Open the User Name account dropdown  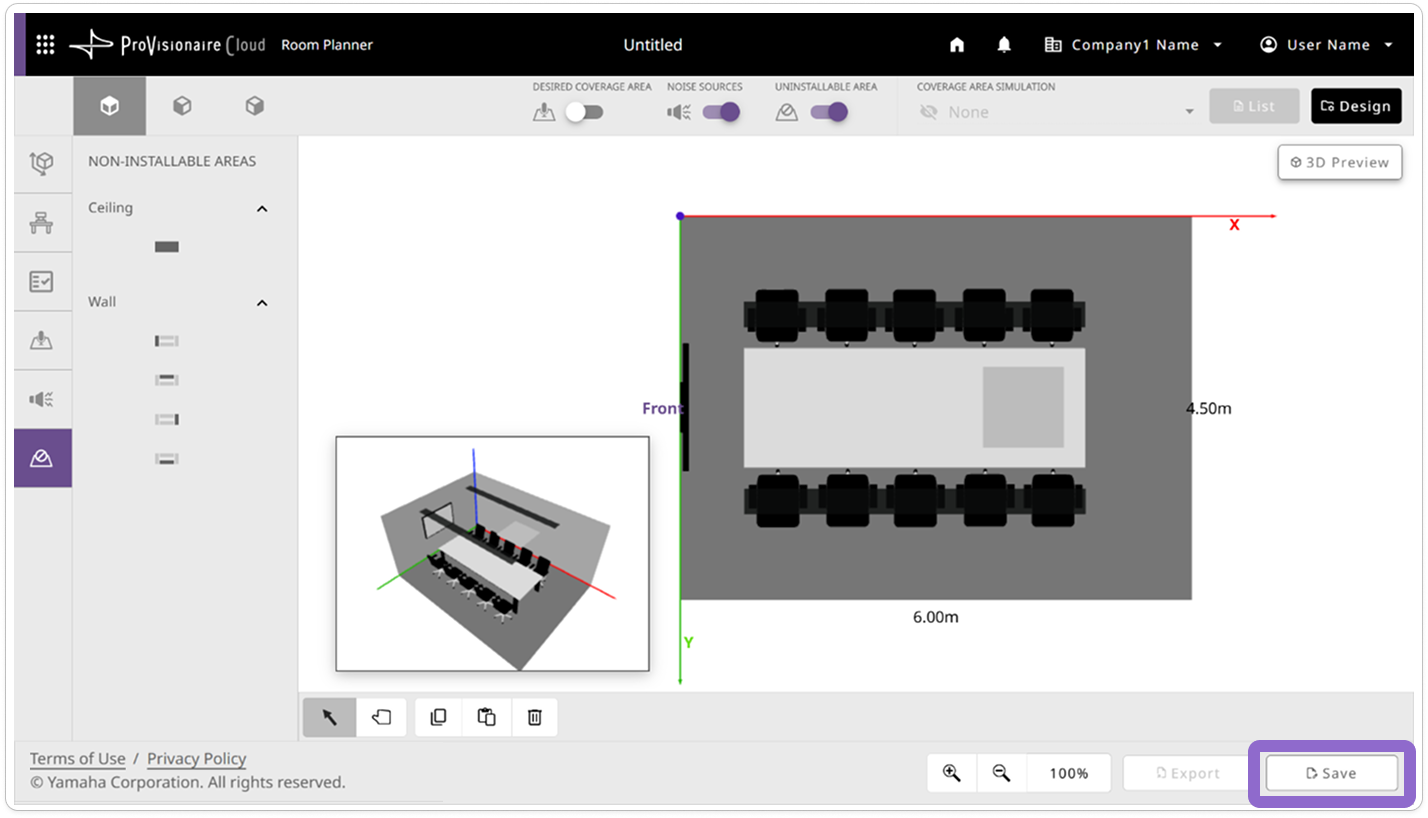pyautogui.click(x=1327, y=45)
